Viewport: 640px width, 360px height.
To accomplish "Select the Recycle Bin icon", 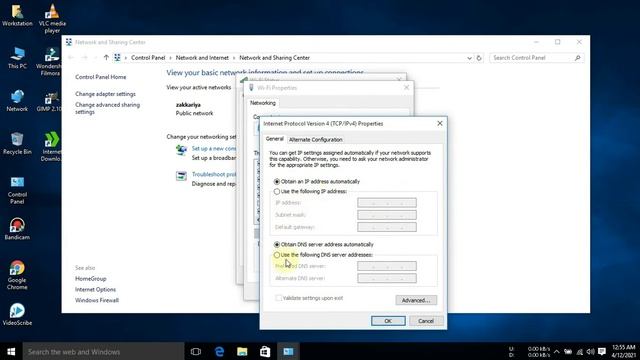I will point(17,143).
